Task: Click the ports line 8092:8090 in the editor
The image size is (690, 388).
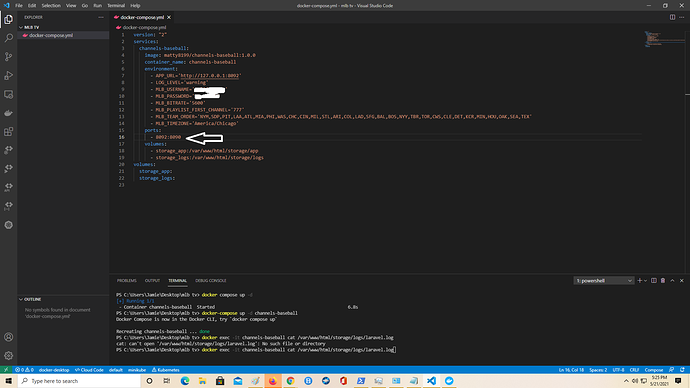Action: (168, 137)
